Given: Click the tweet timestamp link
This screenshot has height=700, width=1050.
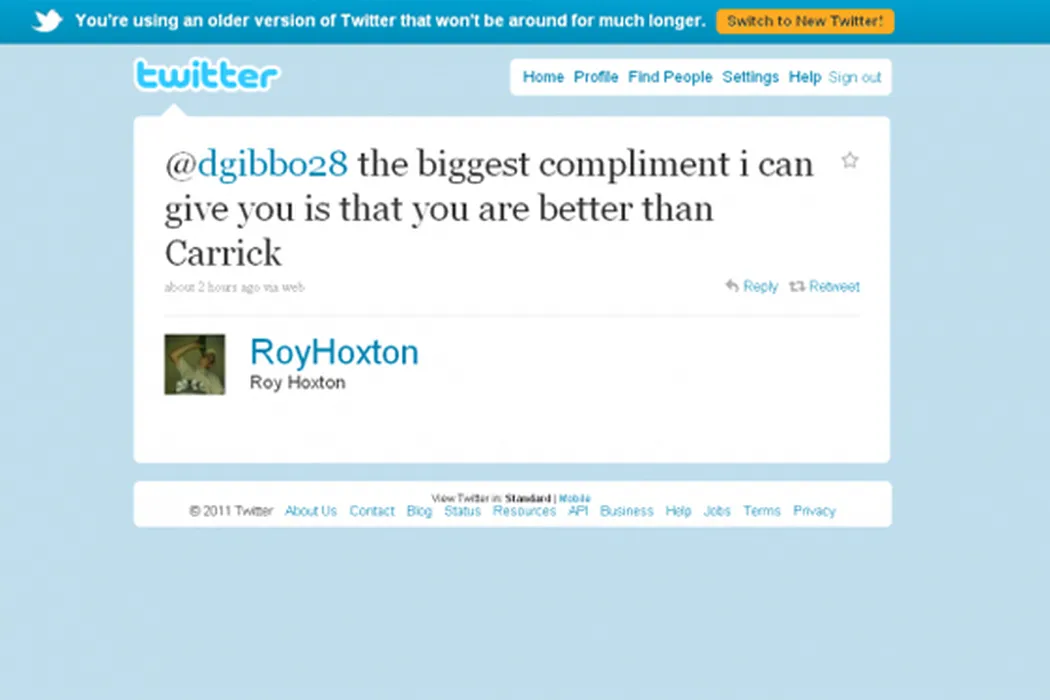Looking at the screenshot, I should pyautogui.click(x=210, y=287).
